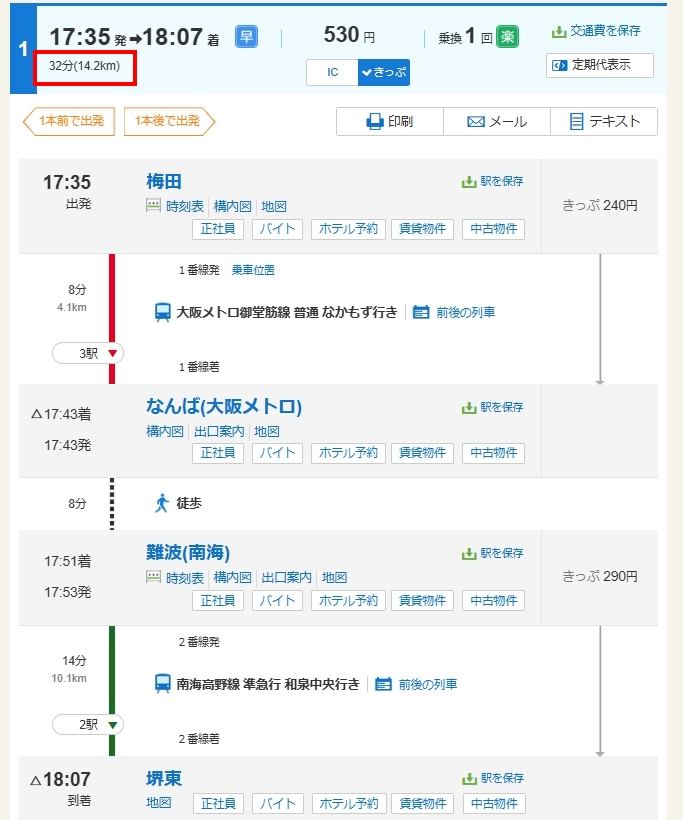Click the printer icon on 印刷 button

[x=375, y=122]
